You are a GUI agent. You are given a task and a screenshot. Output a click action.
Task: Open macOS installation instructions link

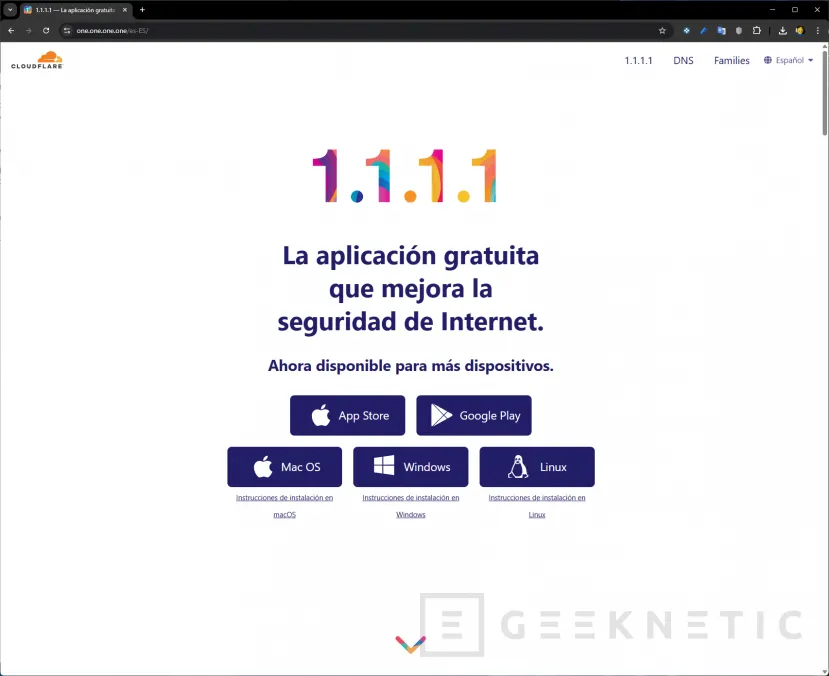pos(284,506)
